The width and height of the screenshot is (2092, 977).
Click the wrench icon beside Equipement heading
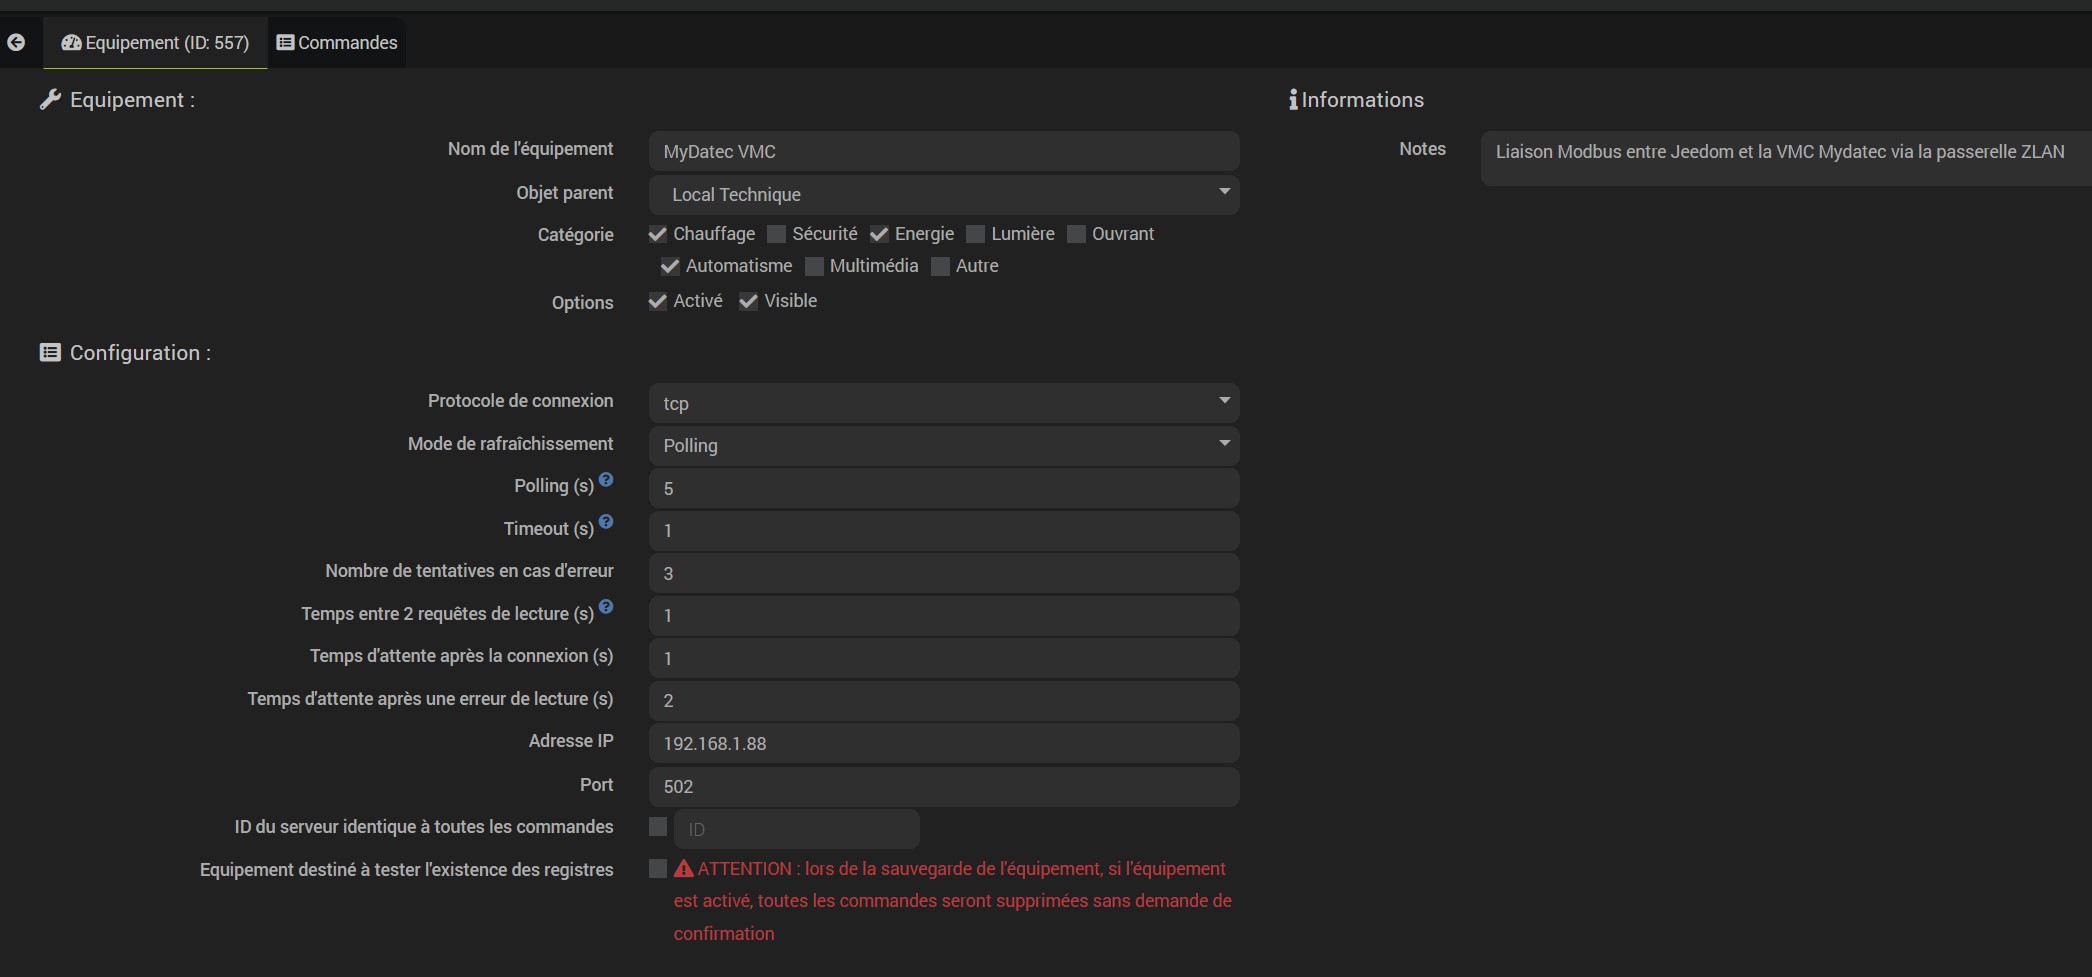(x=50, y=100)
